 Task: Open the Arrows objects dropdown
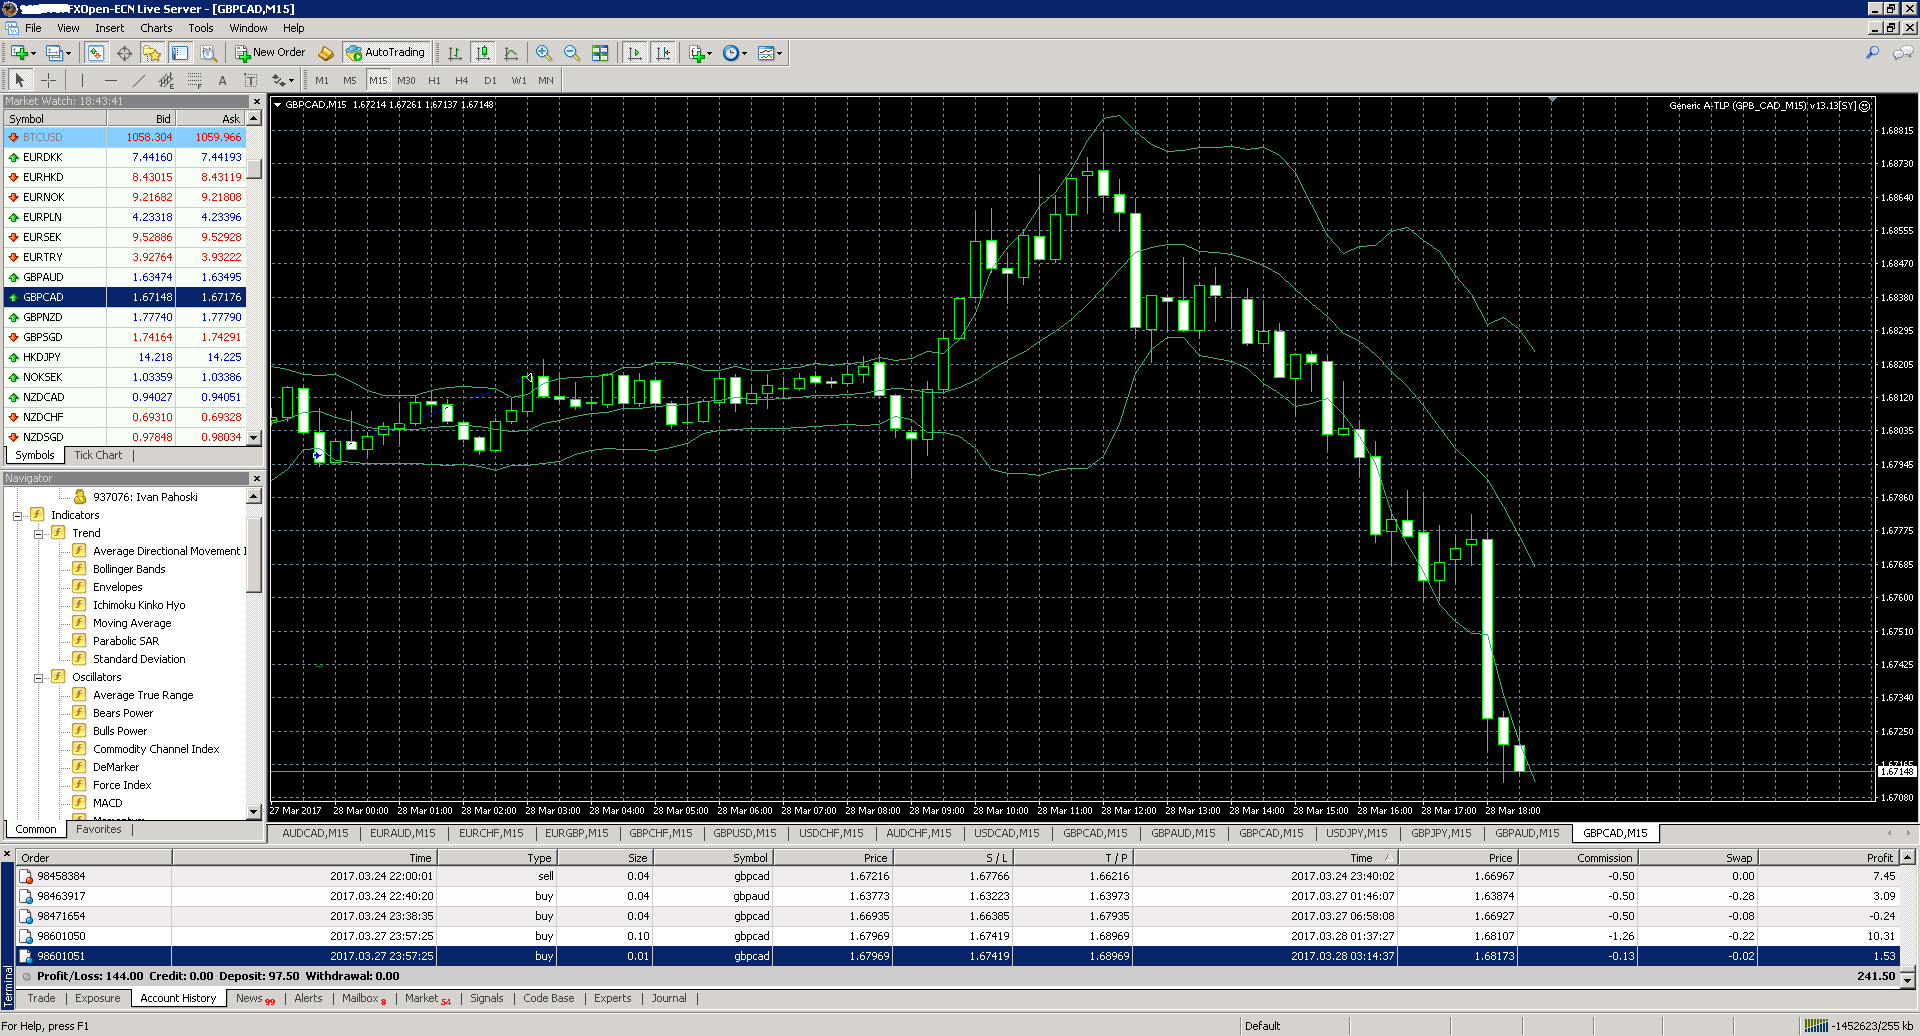click(283, 80)
